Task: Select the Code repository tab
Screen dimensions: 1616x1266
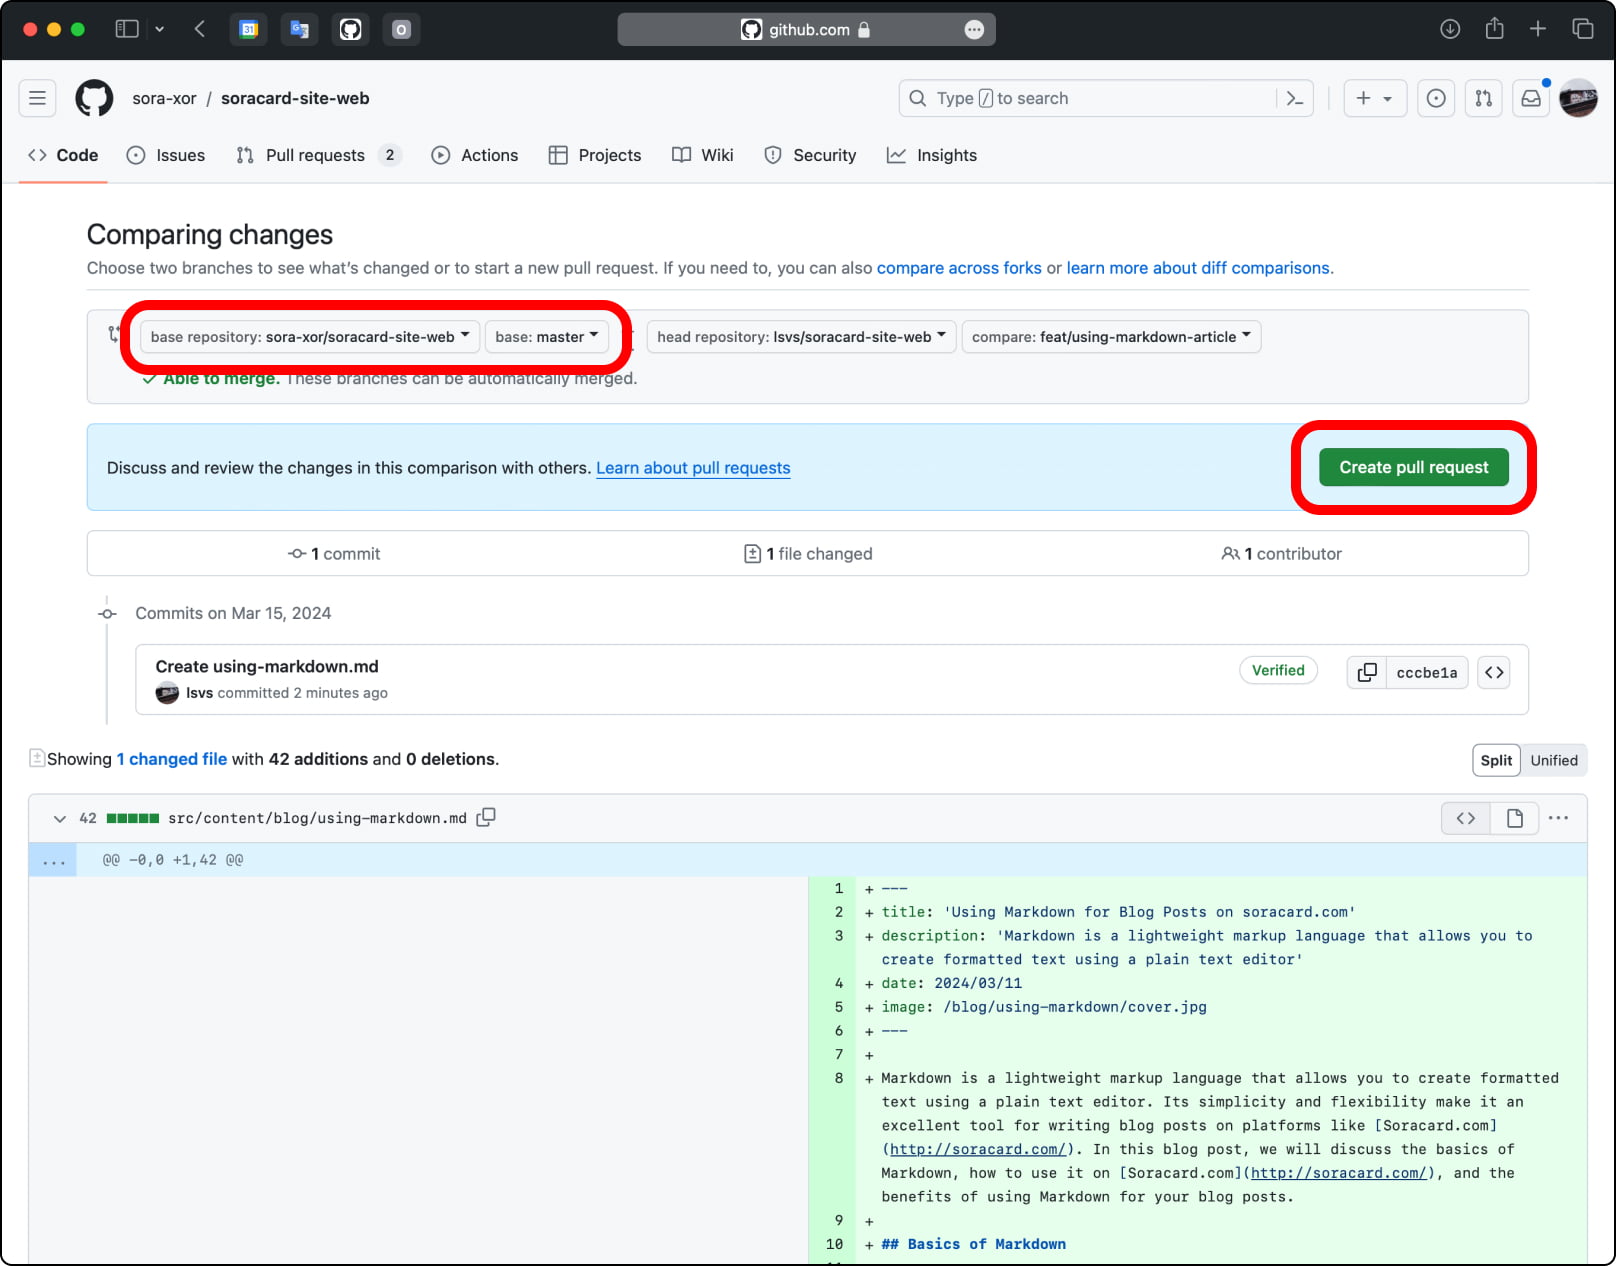Action: 63,155
